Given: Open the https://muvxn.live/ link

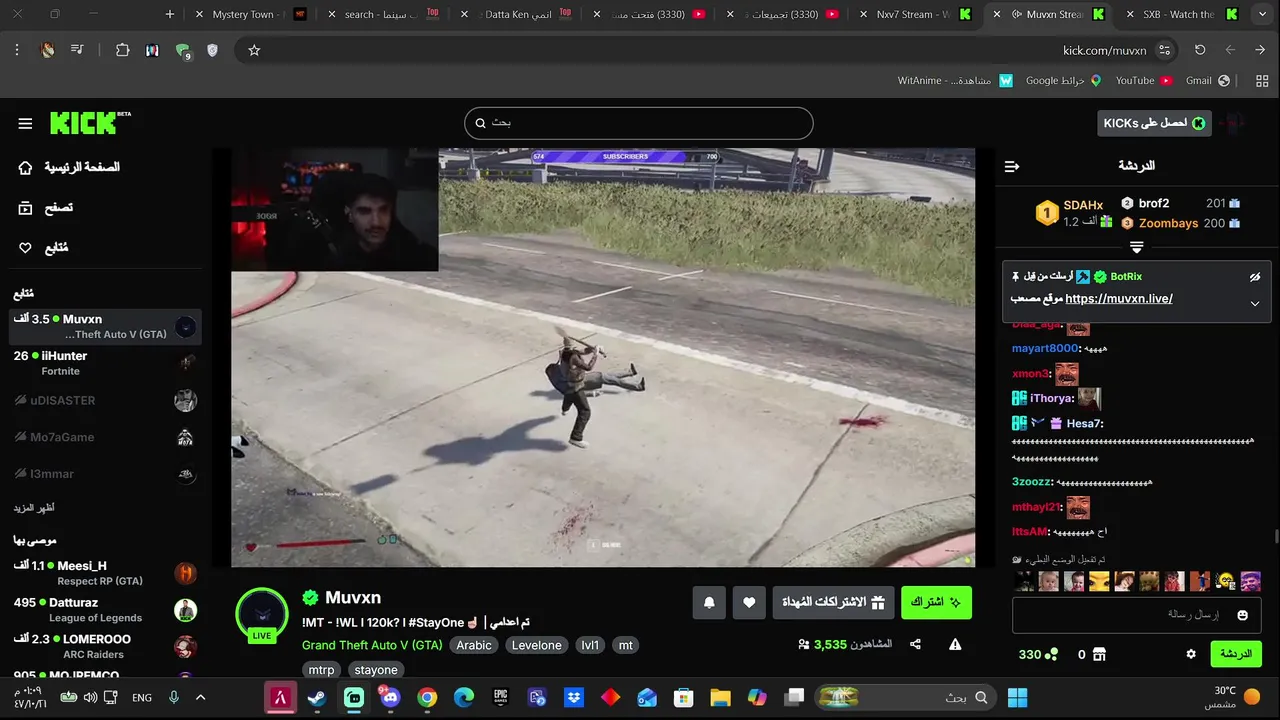Looking at the screenshot, I should point(1118,299).
